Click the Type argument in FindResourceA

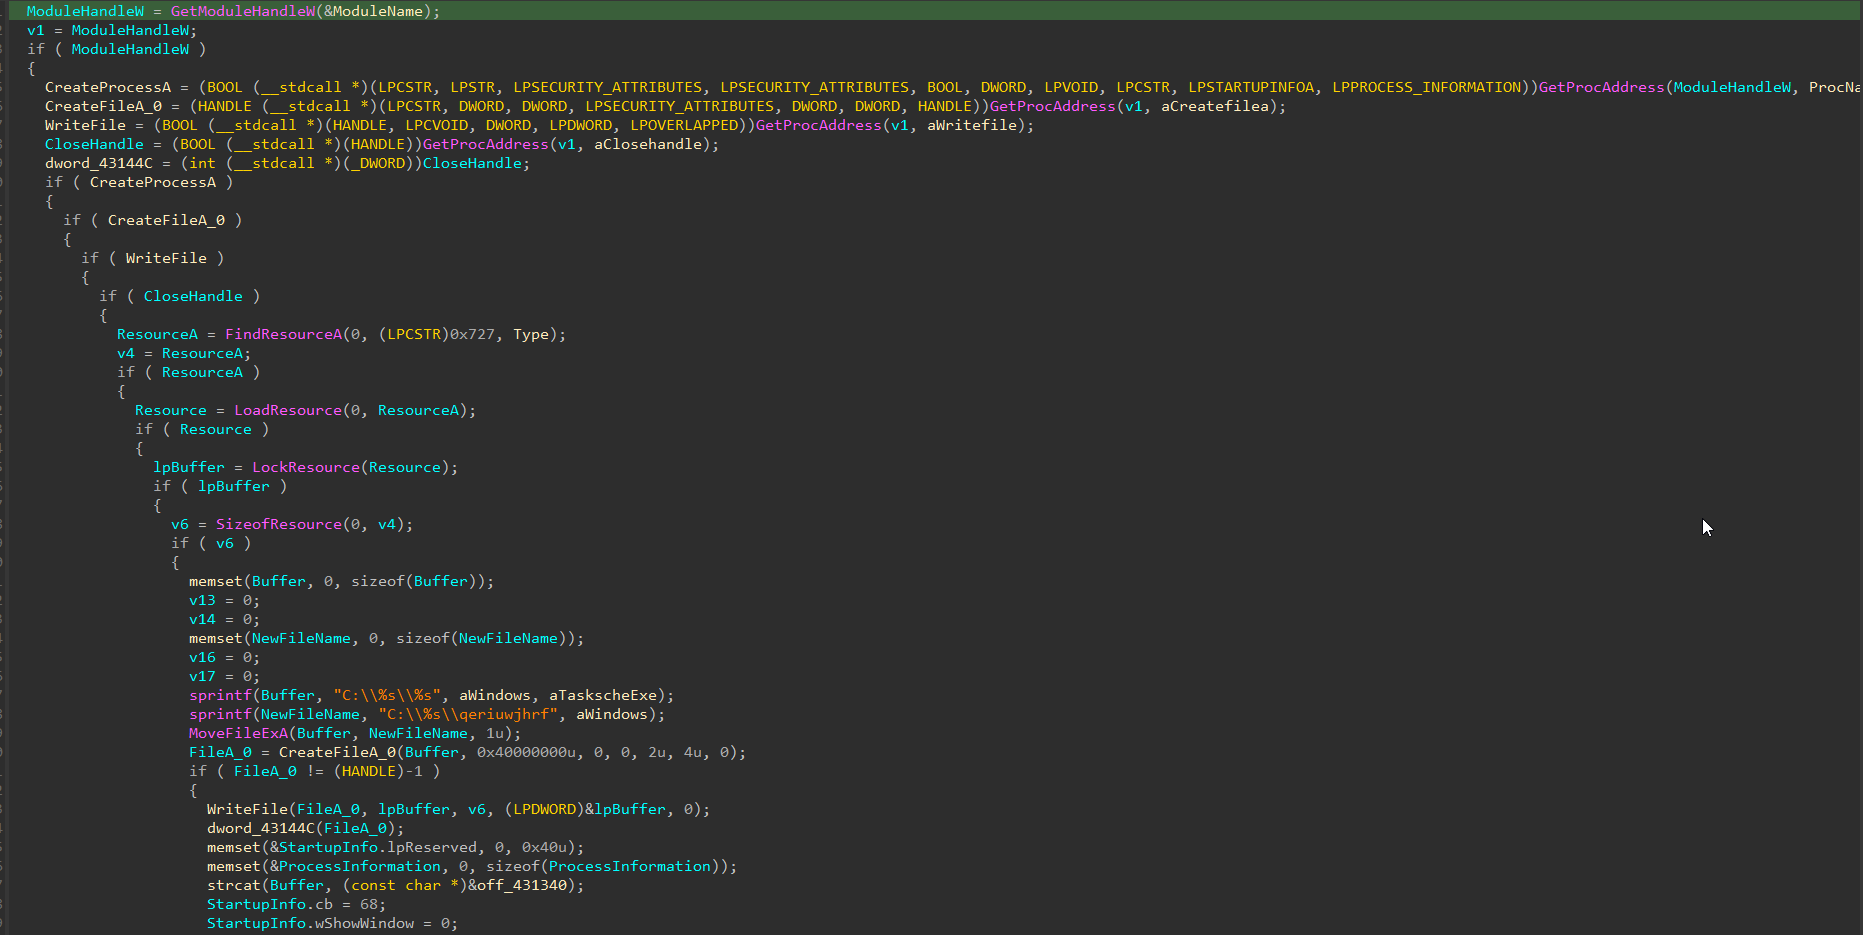[531, 334]
